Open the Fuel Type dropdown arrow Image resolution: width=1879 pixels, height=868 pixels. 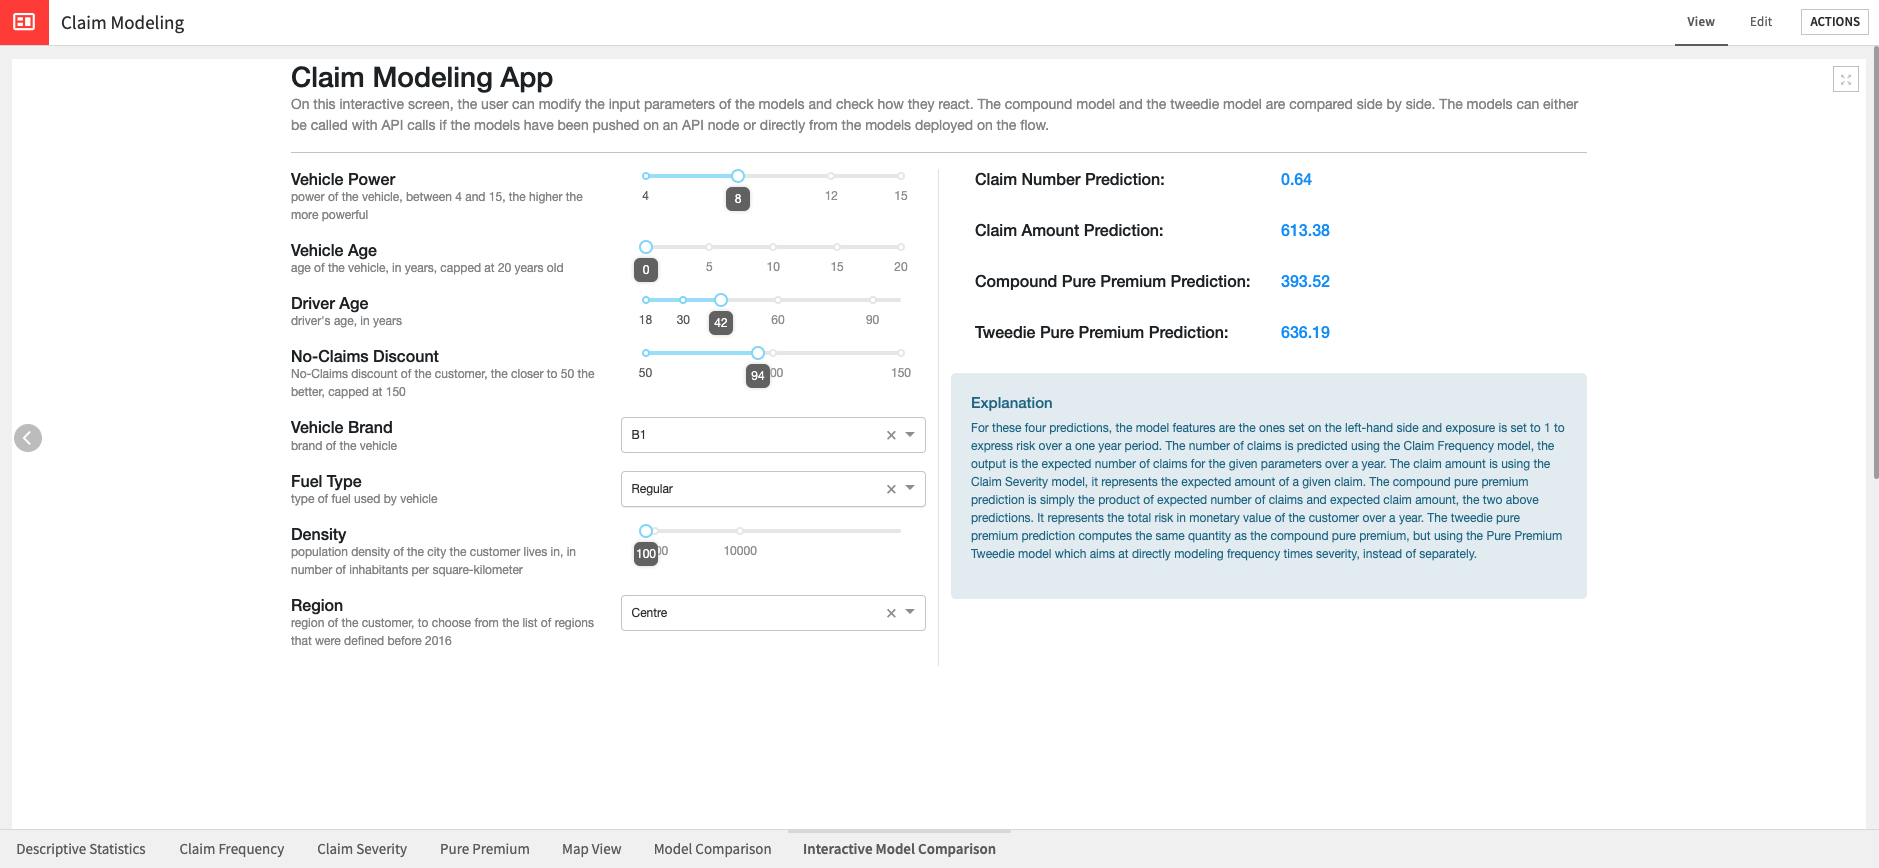[910, 489]
